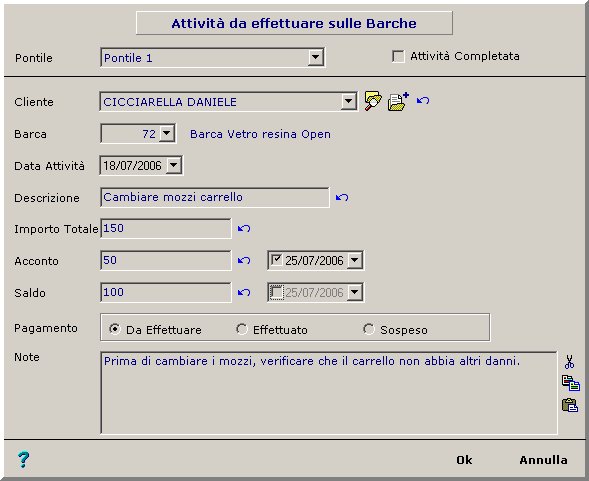This screenshot has height=481, width=589.
Task: Uncheck the Acconto date checkbox
Action: [276, 260]
